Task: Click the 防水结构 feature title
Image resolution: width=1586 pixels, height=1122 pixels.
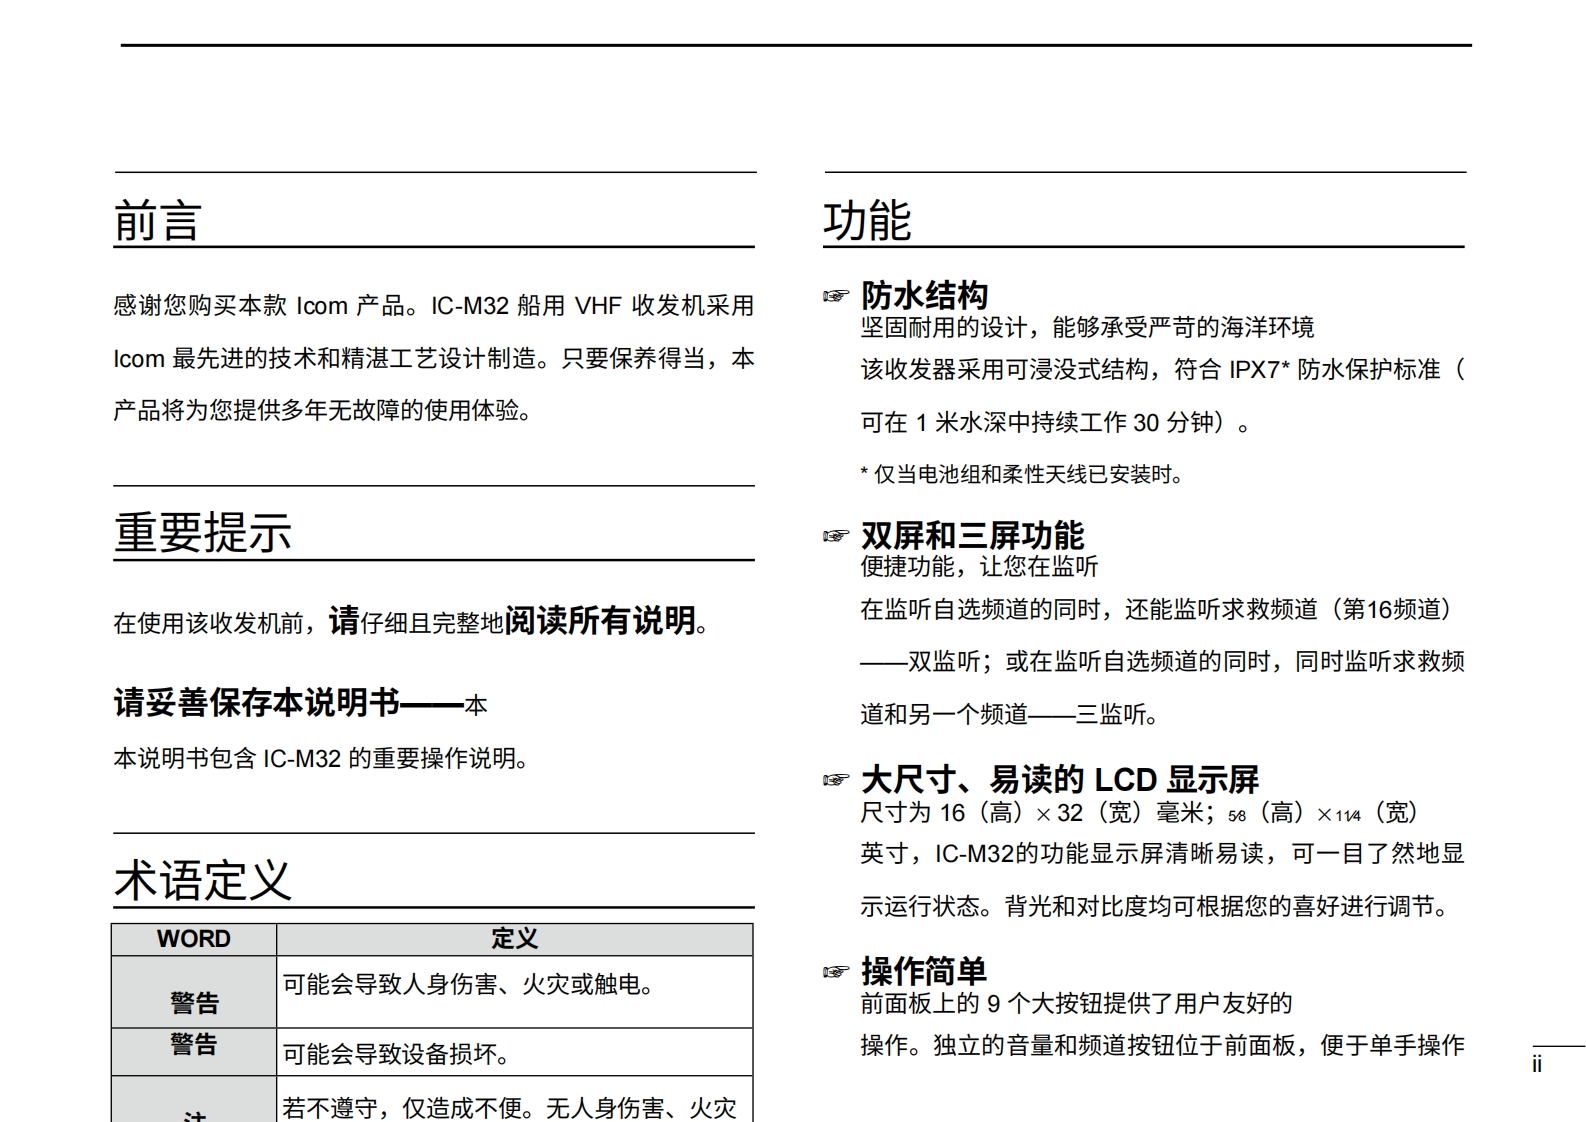Action: click(x=924, y=296)
